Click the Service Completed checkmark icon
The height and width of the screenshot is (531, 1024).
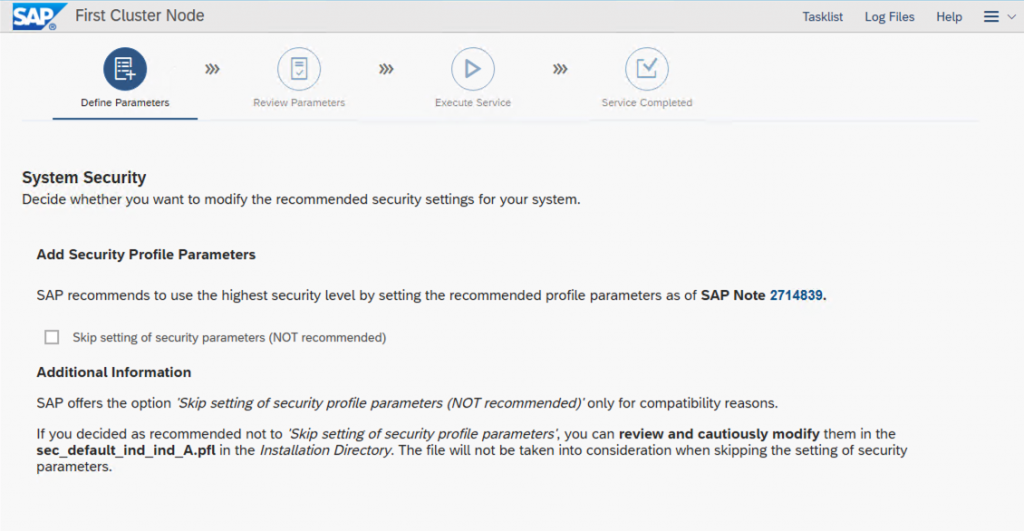[x=647, y=69]
